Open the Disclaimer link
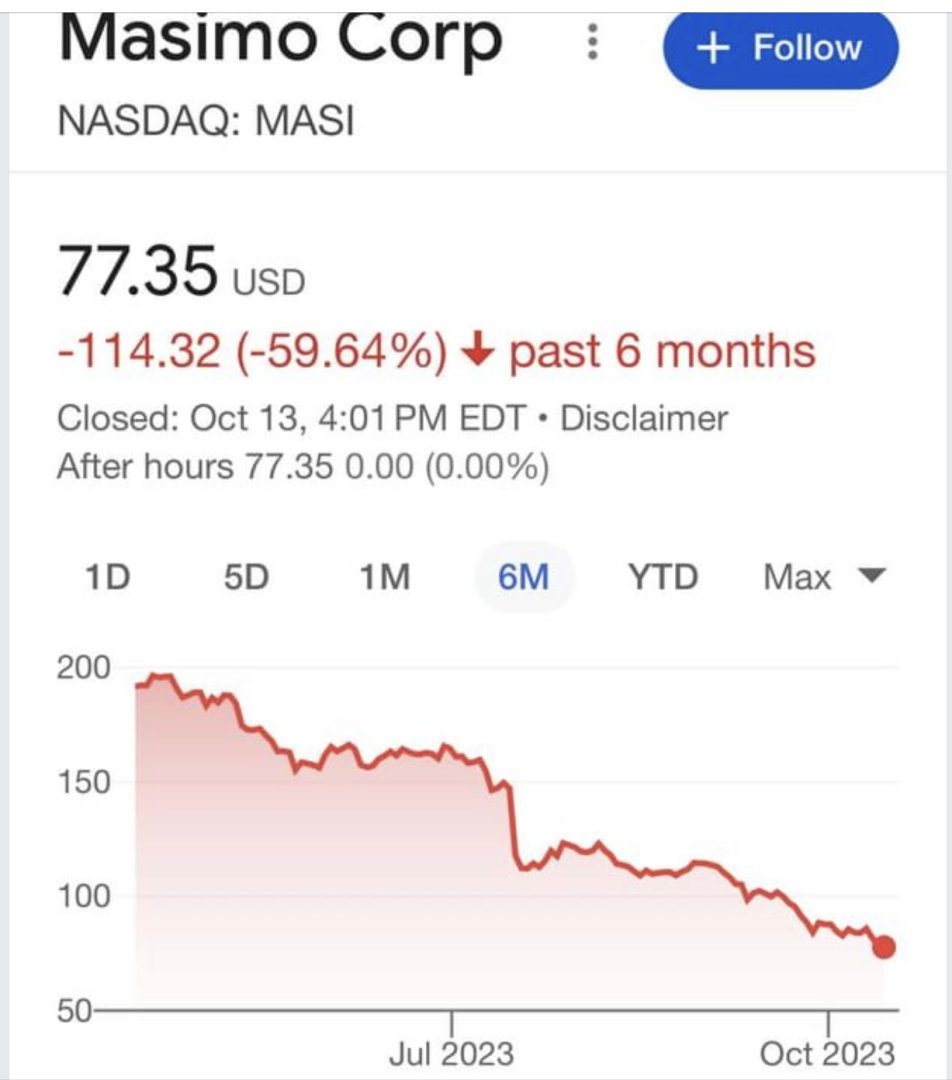The width and height of the screenshot is (952, 1080). click(643, 418)
